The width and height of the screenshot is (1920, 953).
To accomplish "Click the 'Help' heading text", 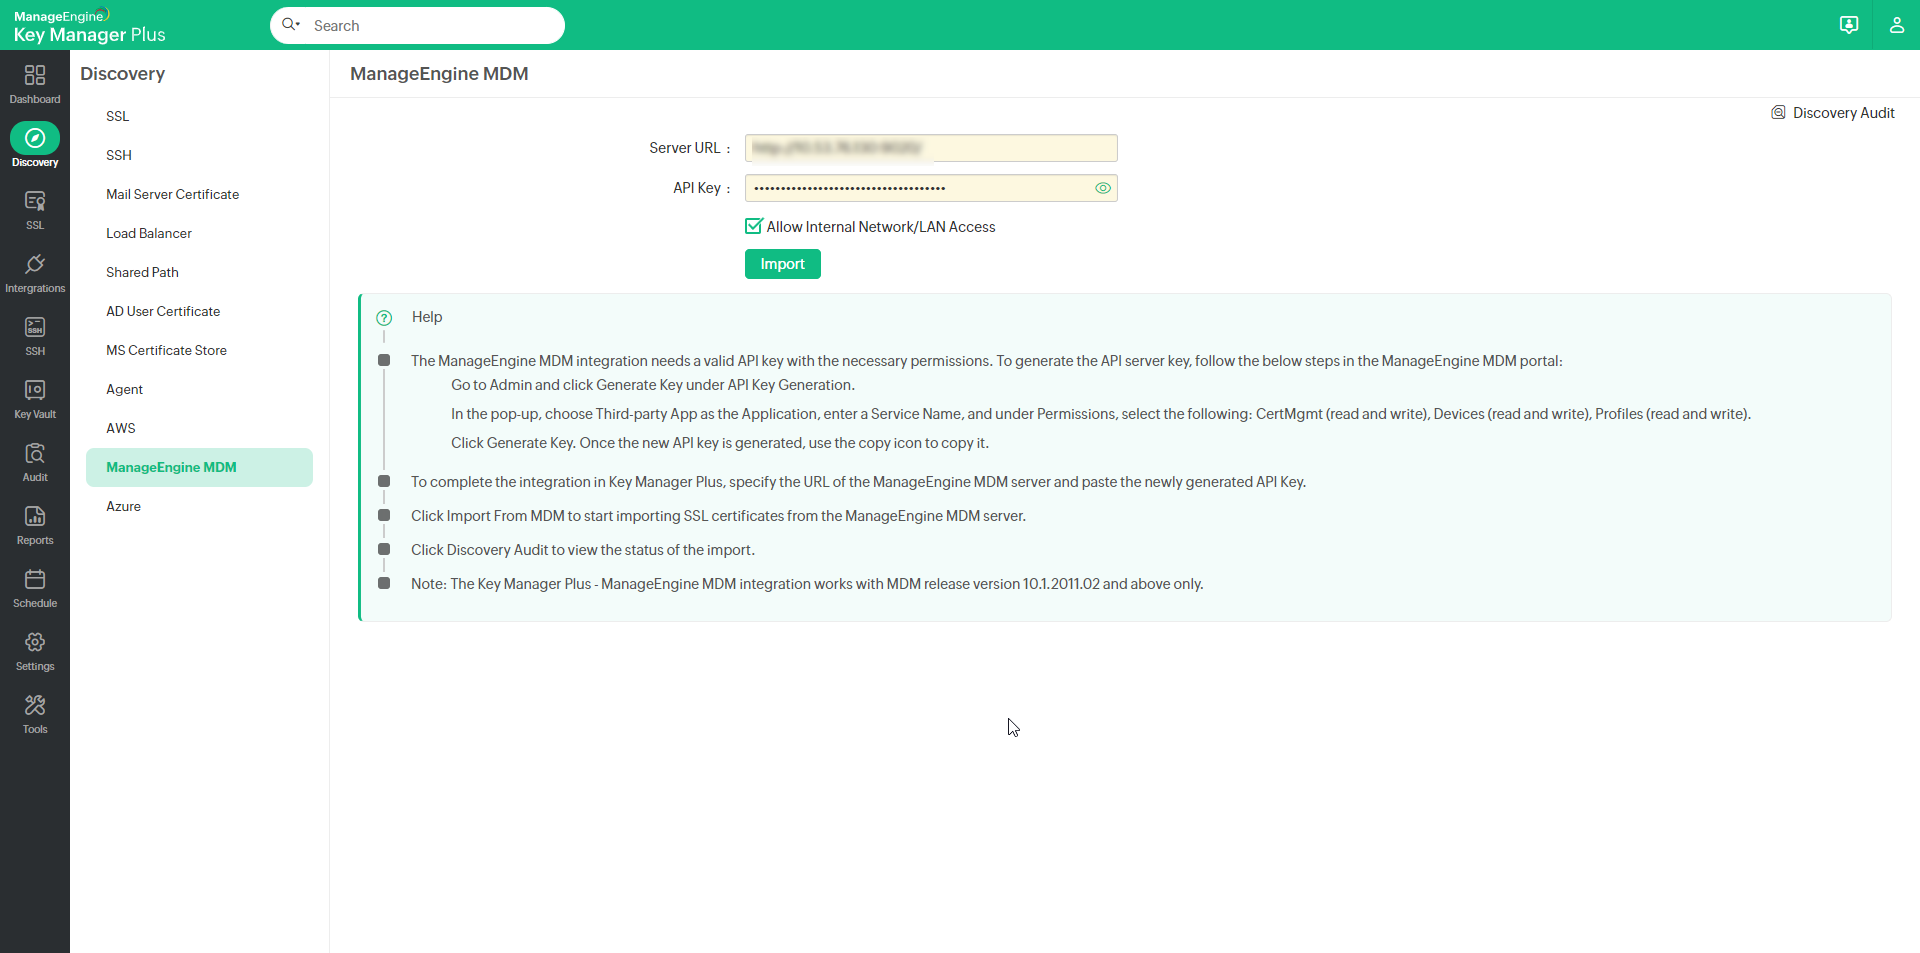I will tap(427, 317).
